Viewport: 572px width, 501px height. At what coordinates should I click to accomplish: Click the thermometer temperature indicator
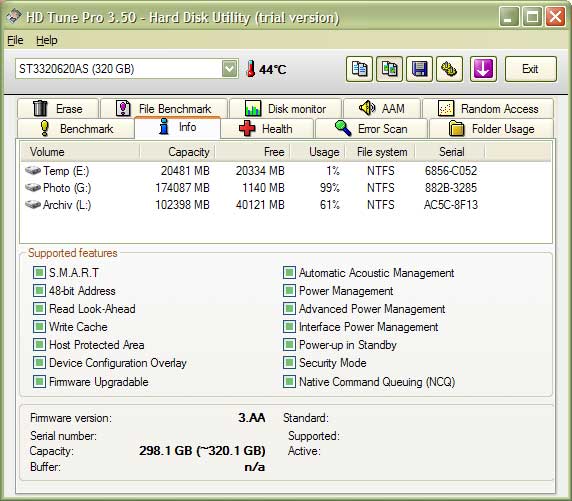pyautogui.click(x=250, y=69)
